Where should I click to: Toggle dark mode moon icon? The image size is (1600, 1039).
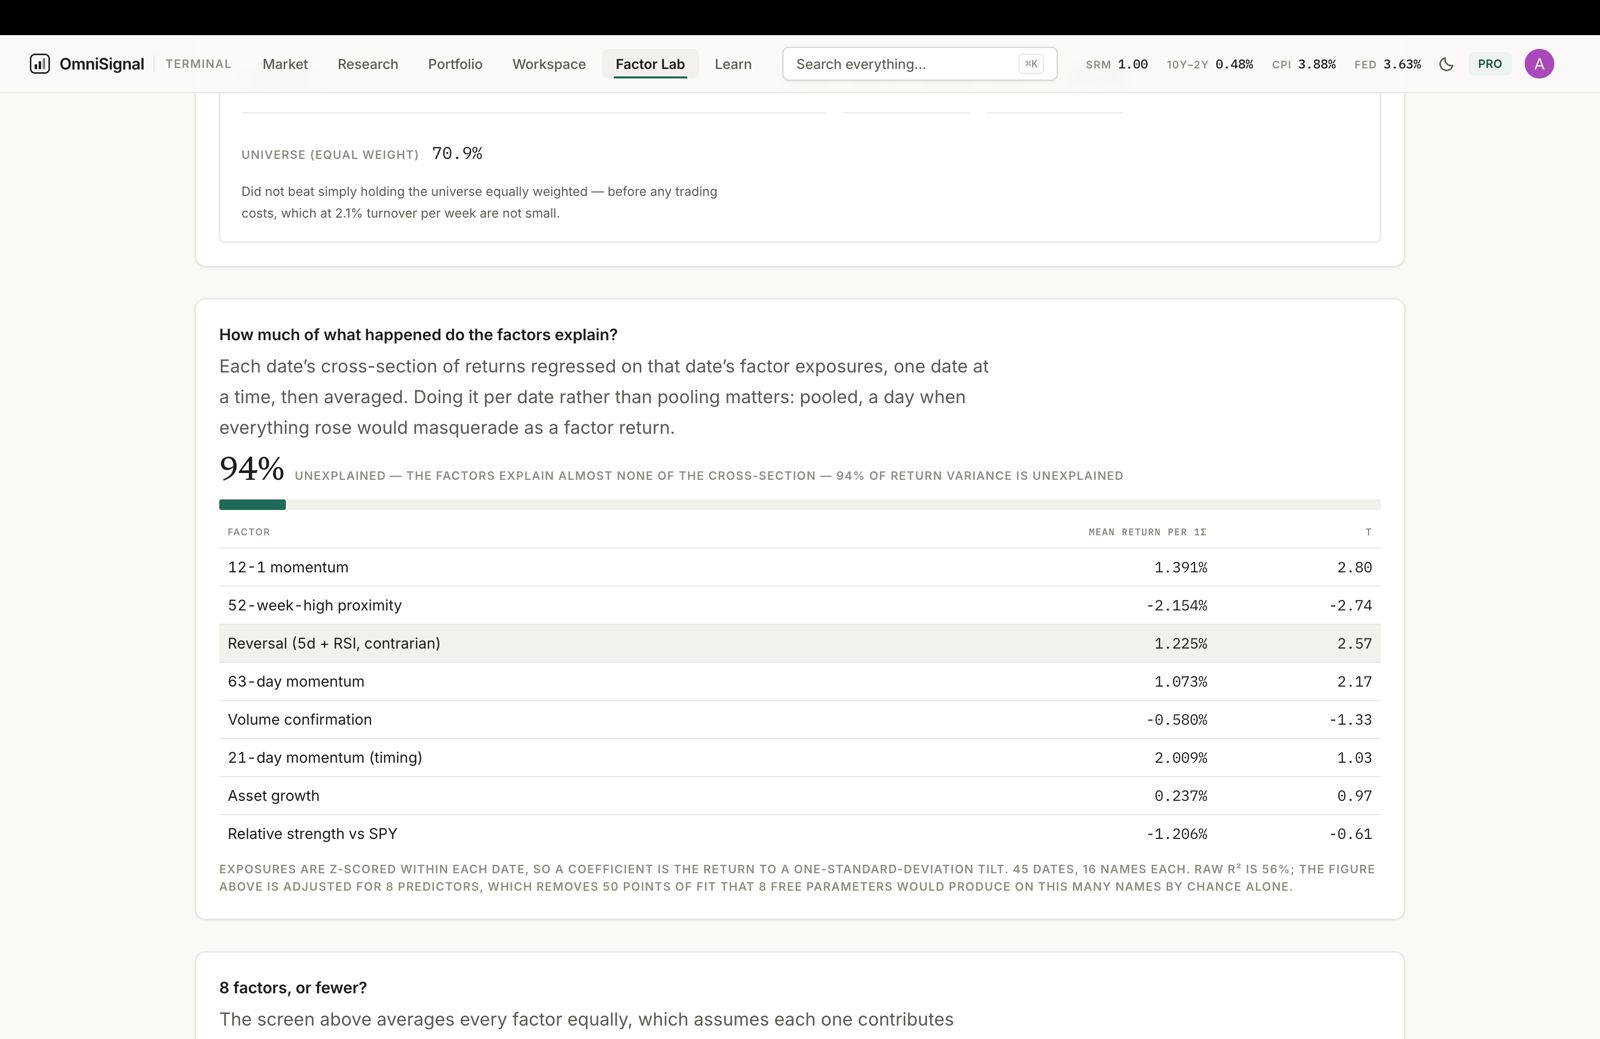(x=1446, y=64)
